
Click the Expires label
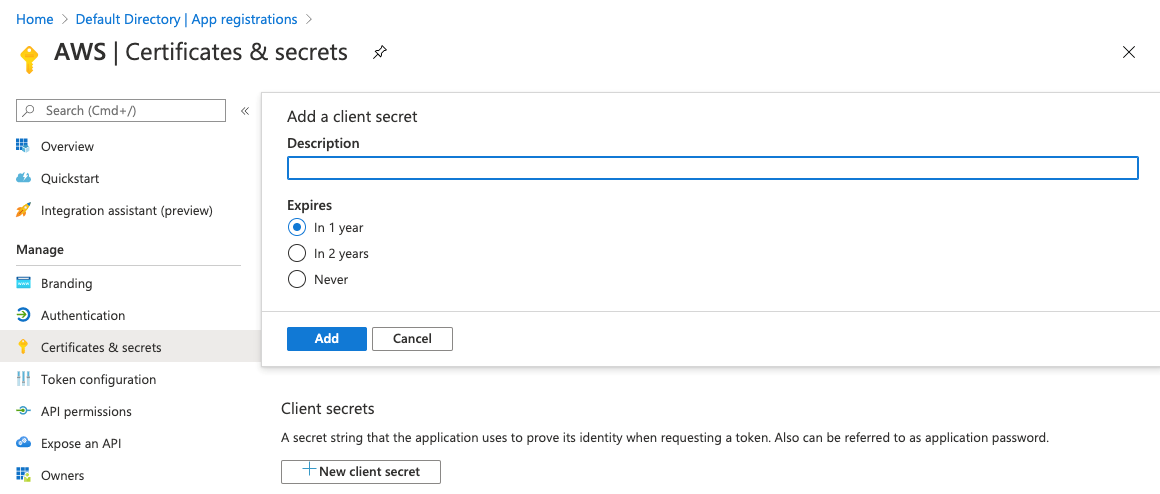pyautogui.click(x=309, y=205)
